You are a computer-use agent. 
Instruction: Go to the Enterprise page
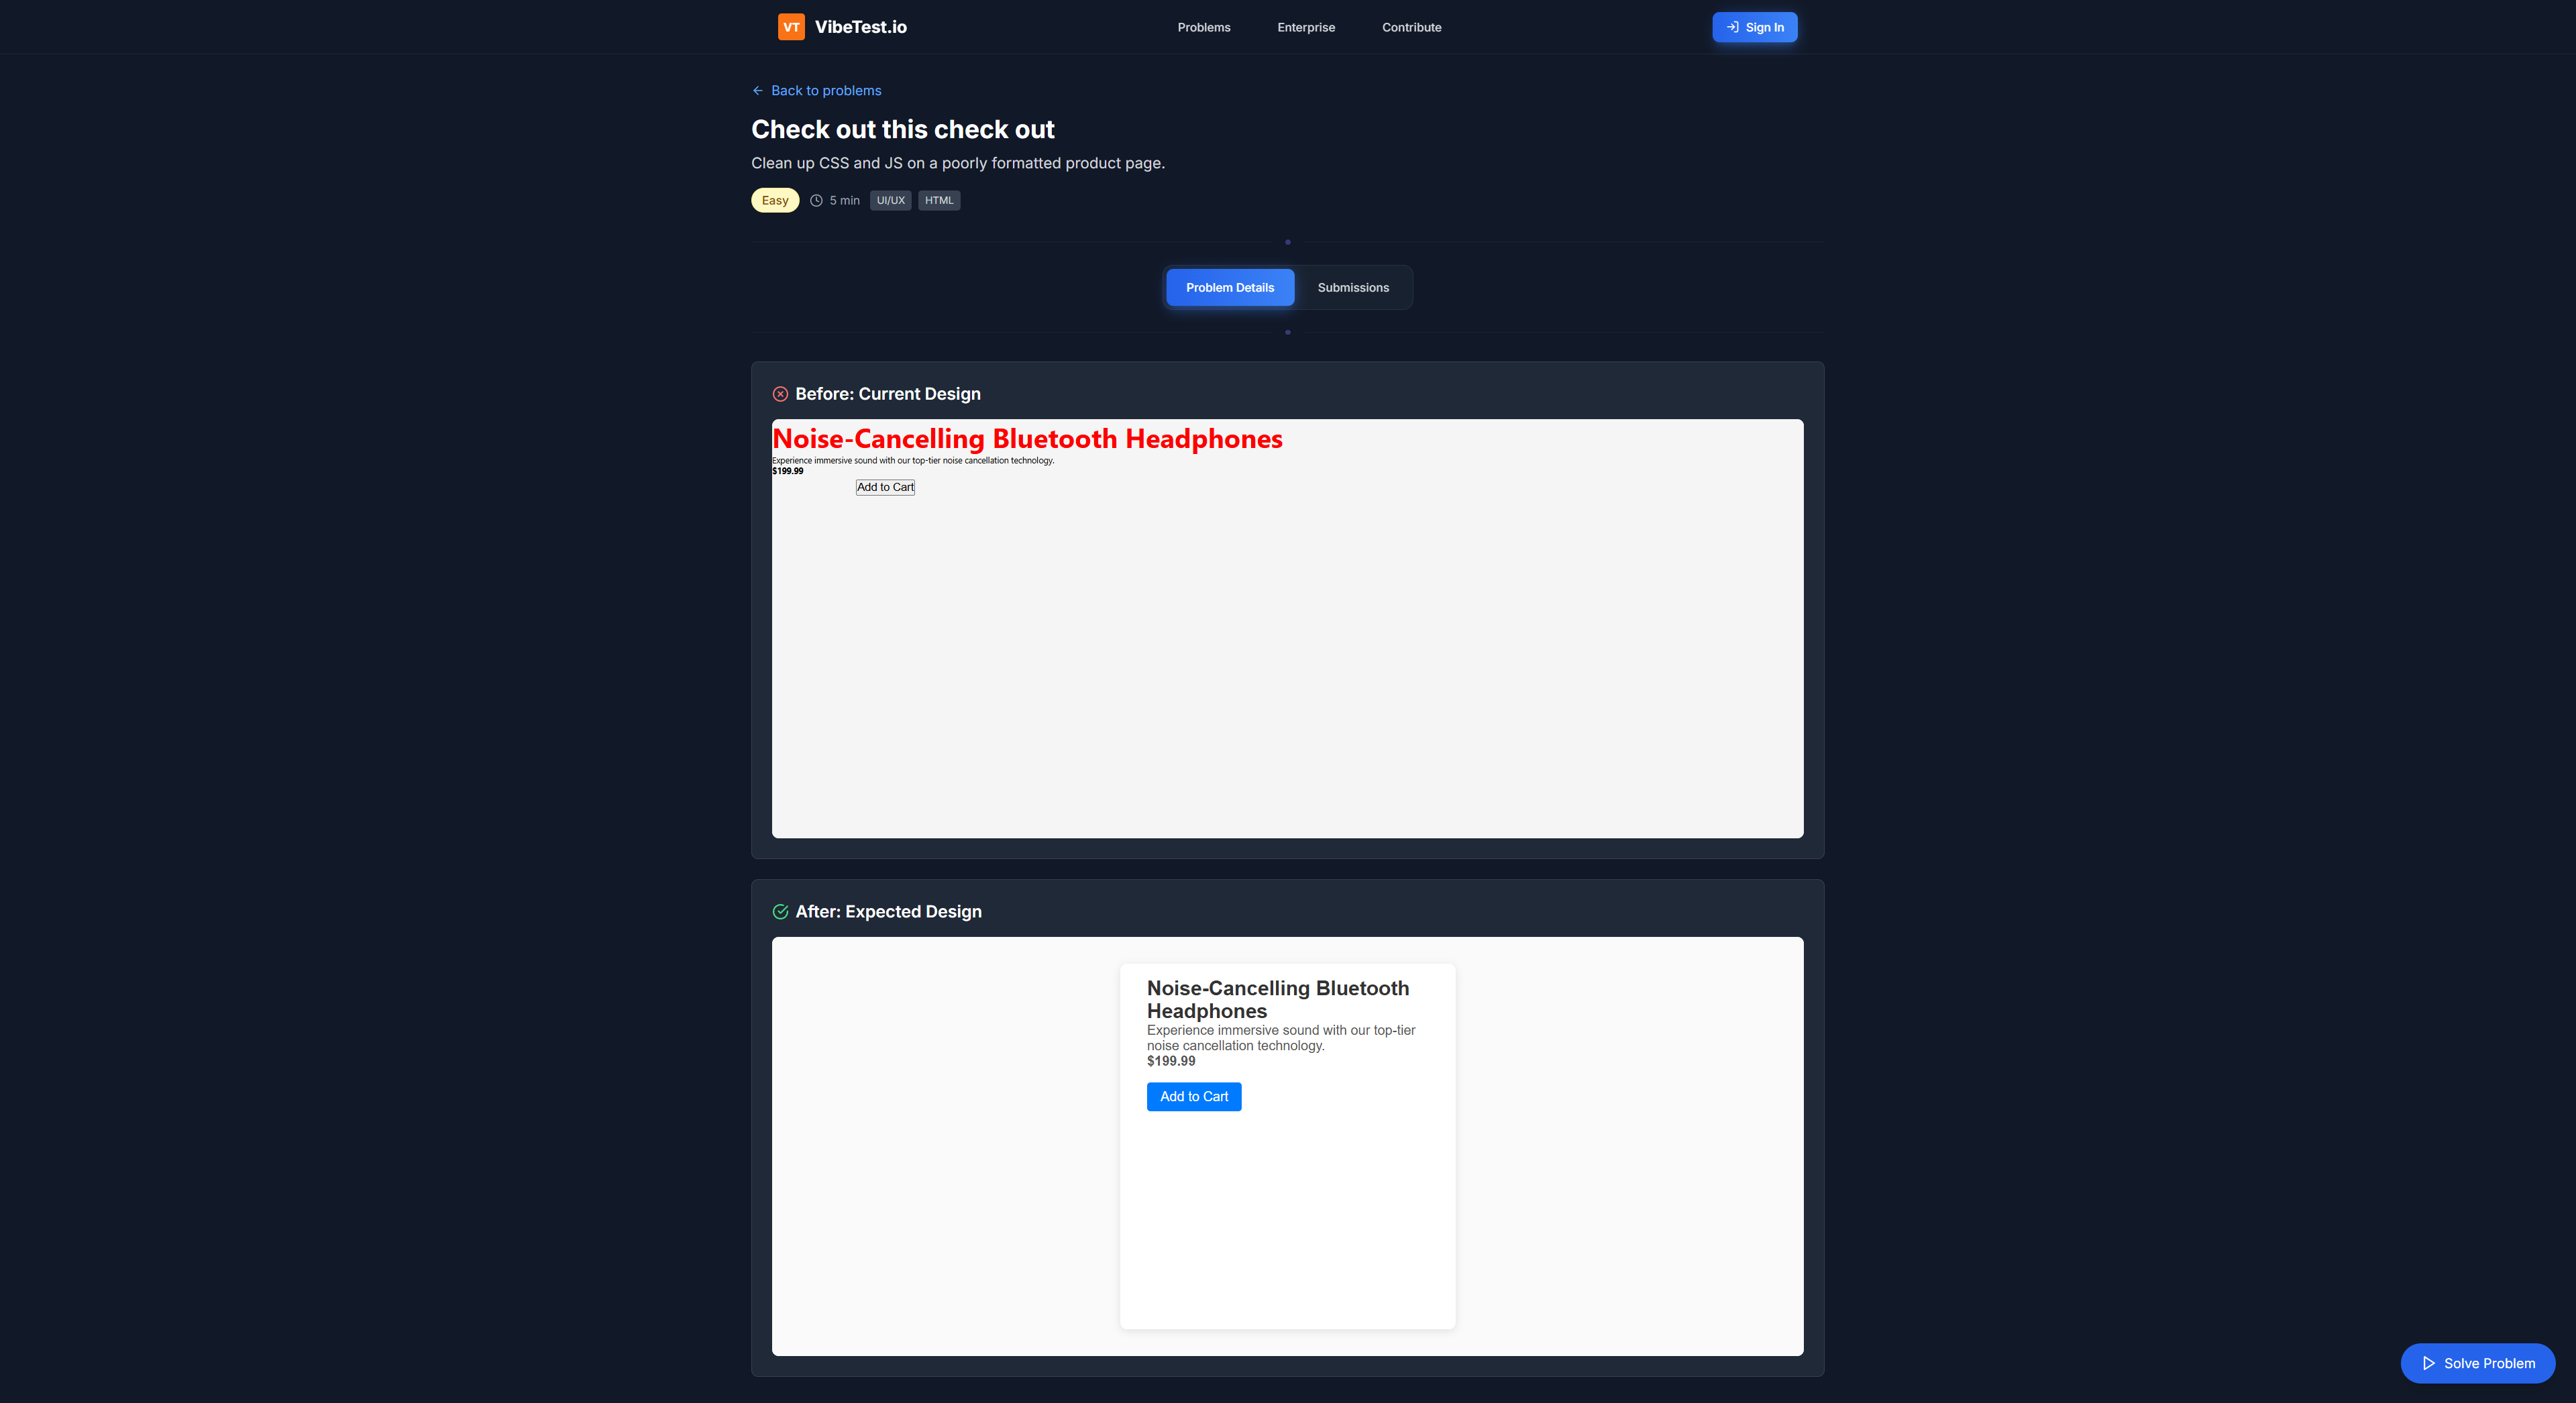pyautogui.click(x=1306, y=27)
